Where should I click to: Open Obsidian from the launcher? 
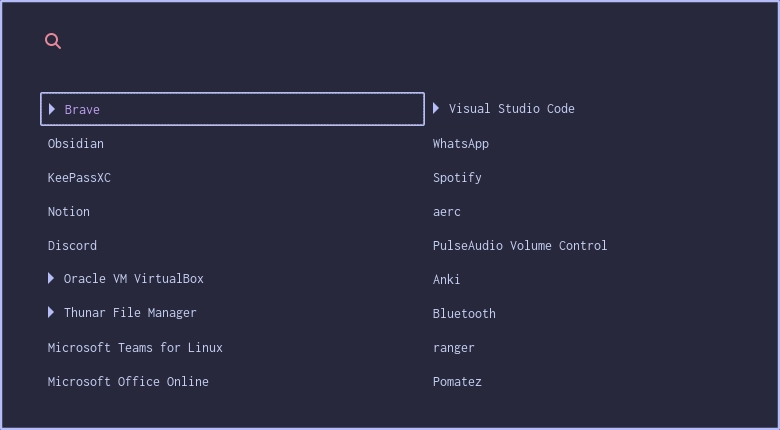pyautogui.click(x=76, y=144)
